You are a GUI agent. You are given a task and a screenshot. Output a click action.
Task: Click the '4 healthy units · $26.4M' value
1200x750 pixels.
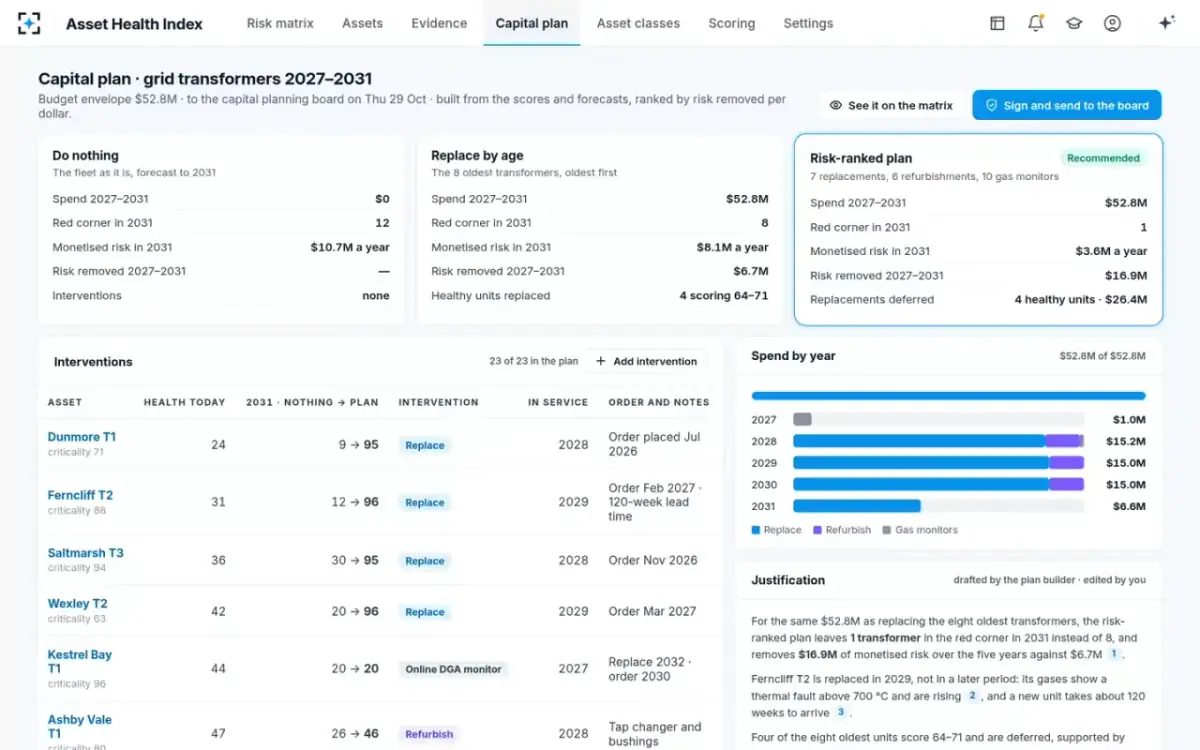pos(1081,299)
